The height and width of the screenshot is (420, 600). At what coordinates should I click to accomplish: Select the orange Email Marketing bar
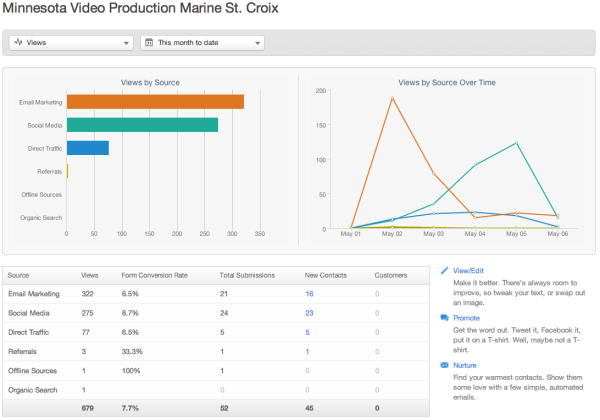[155, 101]
